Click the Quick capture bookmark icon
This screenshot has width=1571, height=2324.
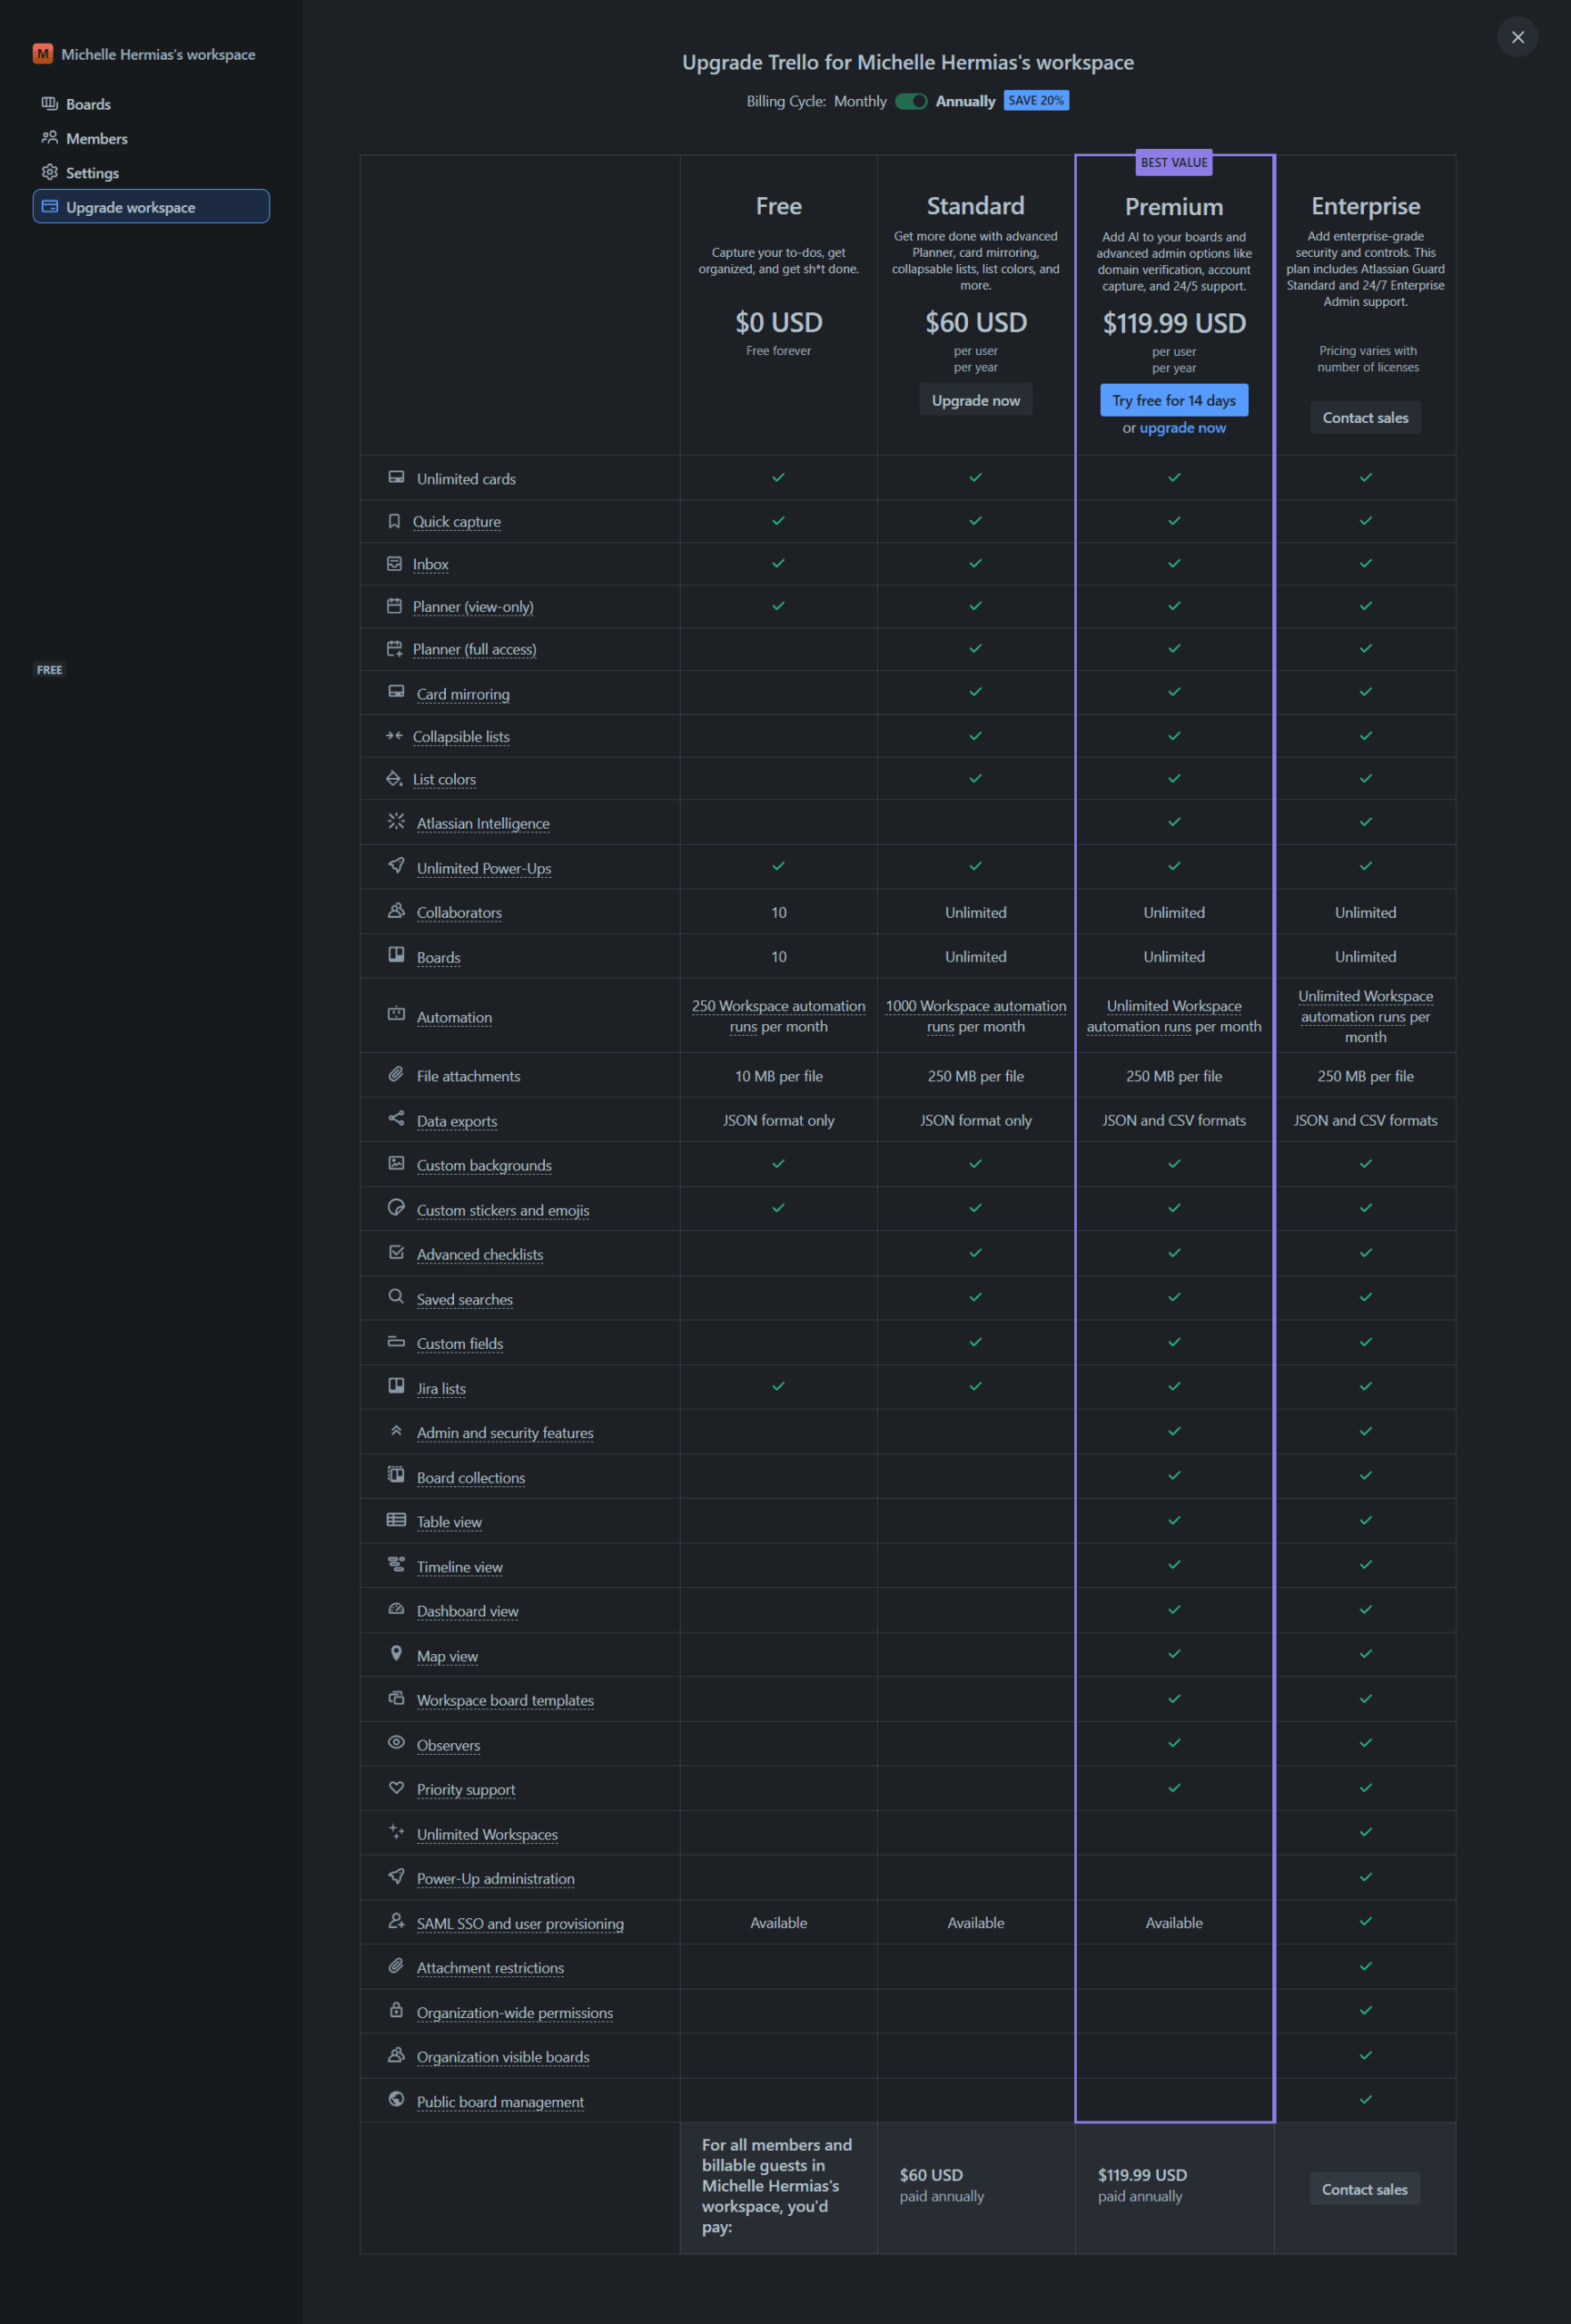(x=394, y=521)
